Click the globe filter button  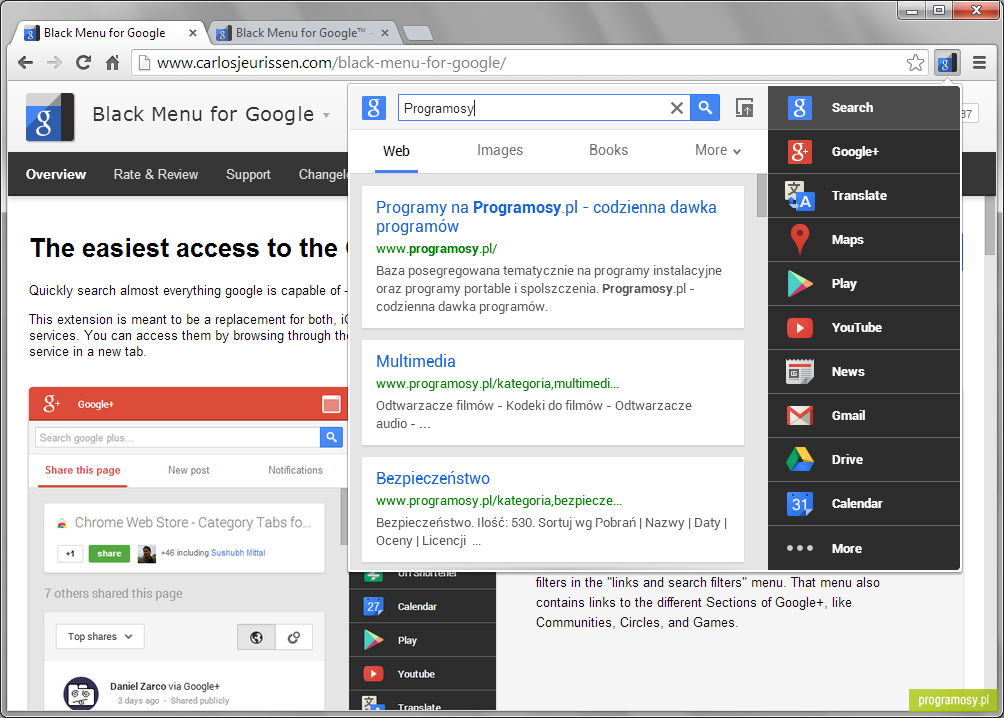pos(256,637)
